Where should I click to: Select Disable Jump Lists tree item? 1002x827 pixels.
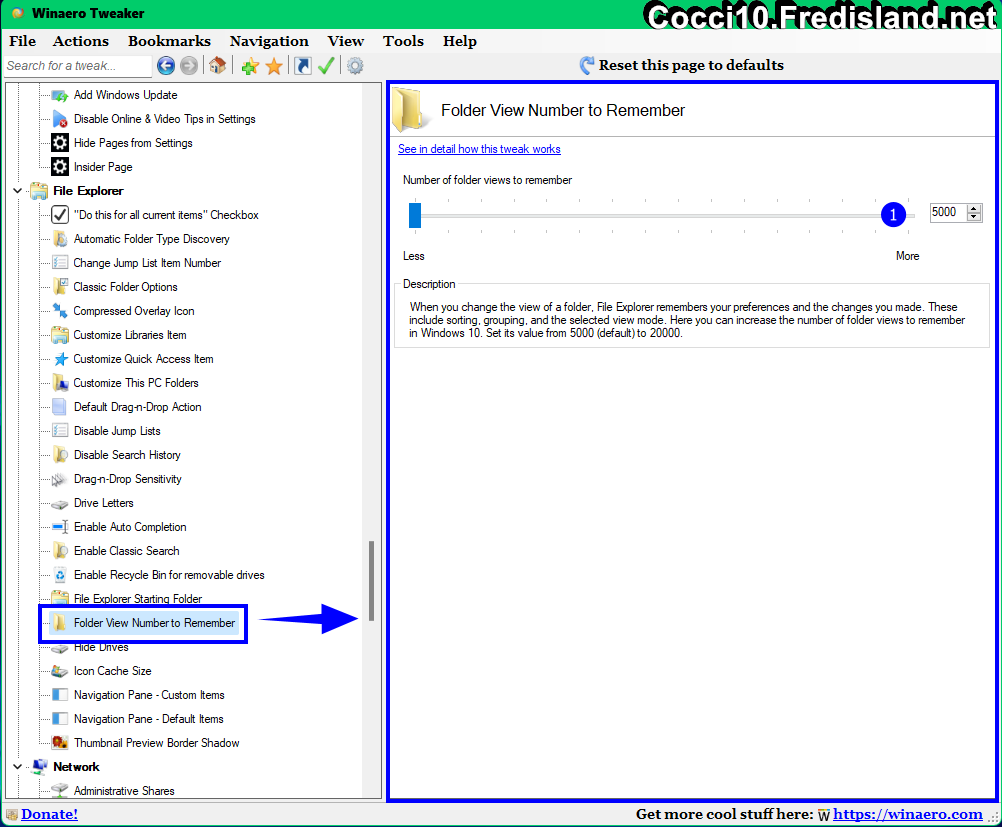(117, 431)
